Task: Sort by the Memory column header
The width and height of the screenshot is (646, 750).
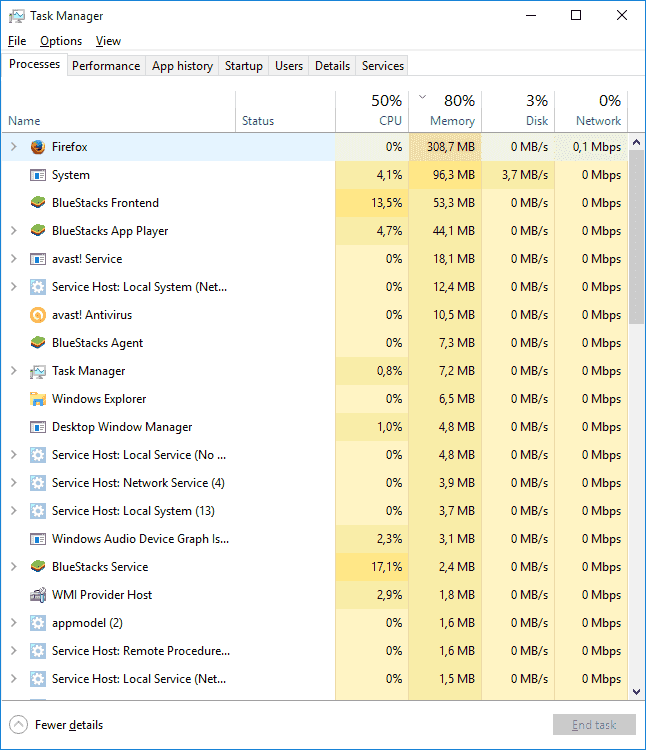Action: (445, 112)
